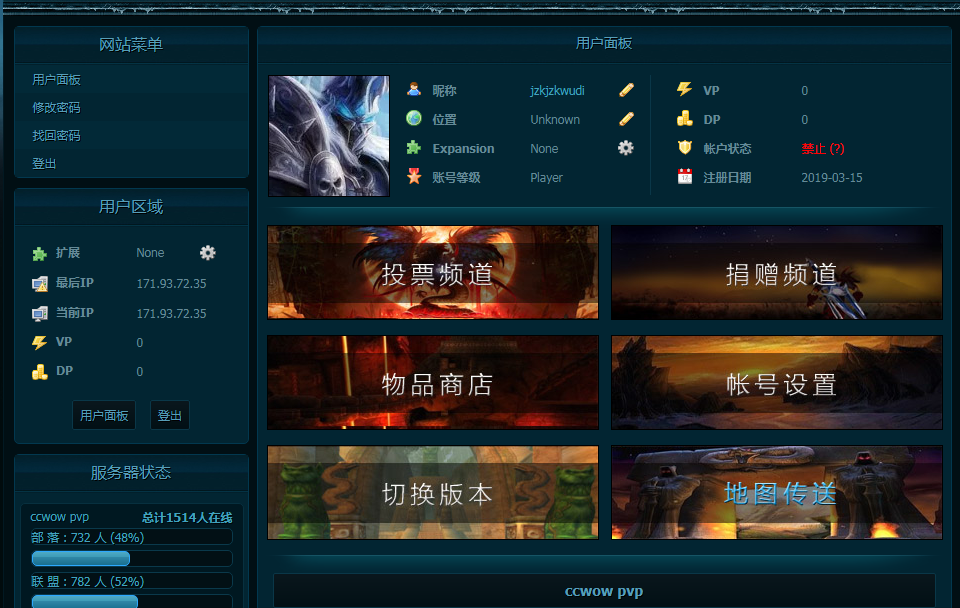Viewport: 960px width, 608px height.
Task: Click the Lich King avatar image
Action: coord(328,135)
